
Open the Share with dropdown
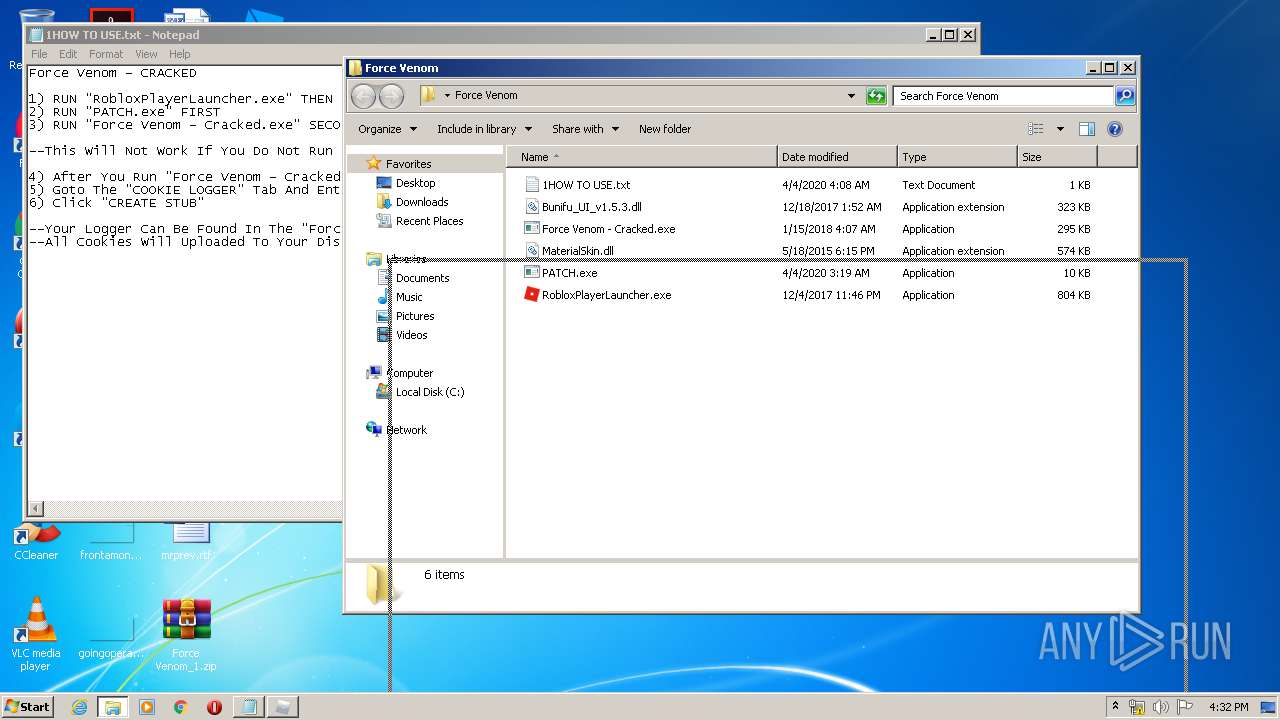[x=586, y=129]
